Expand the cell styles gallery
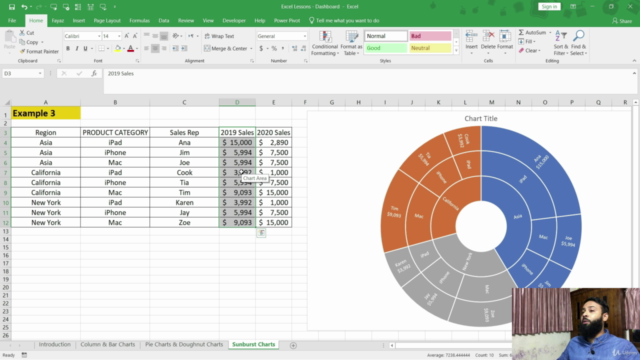Image resolution: width=640 pixels, height=360 pixels. (456, 50)
